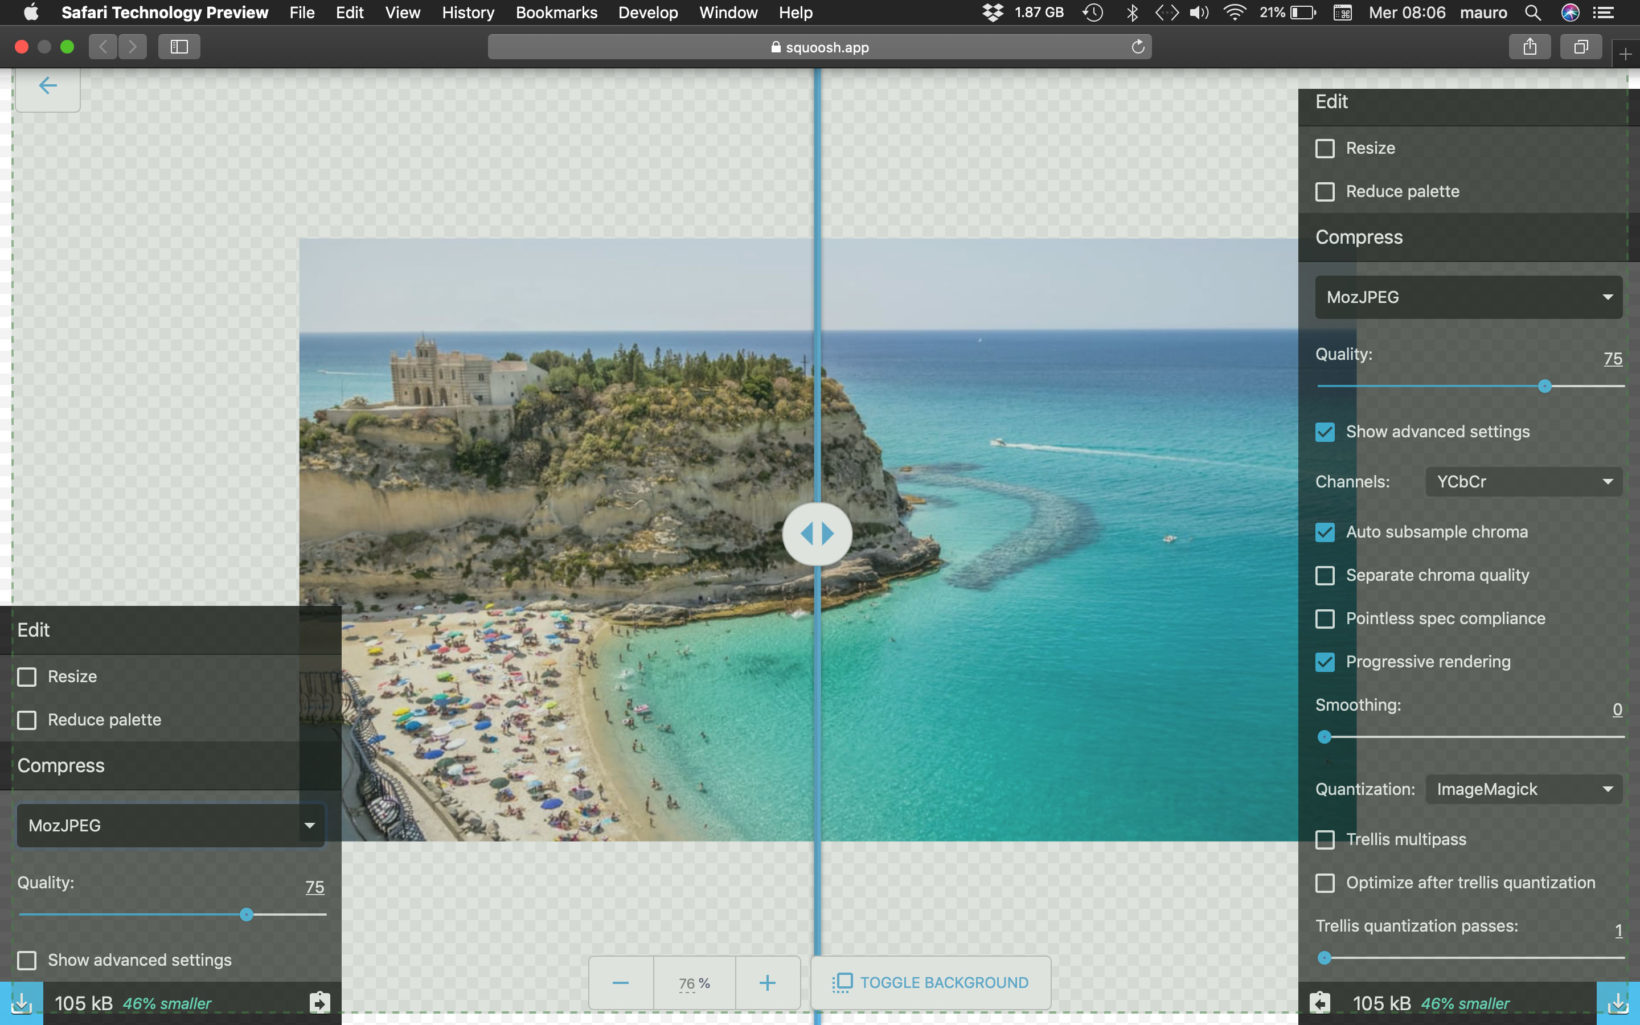This screenshot has width=1640, height=1025.
Task: Open Time Machine status menu
Action: pyautogui.click(x=1093, y=13)
